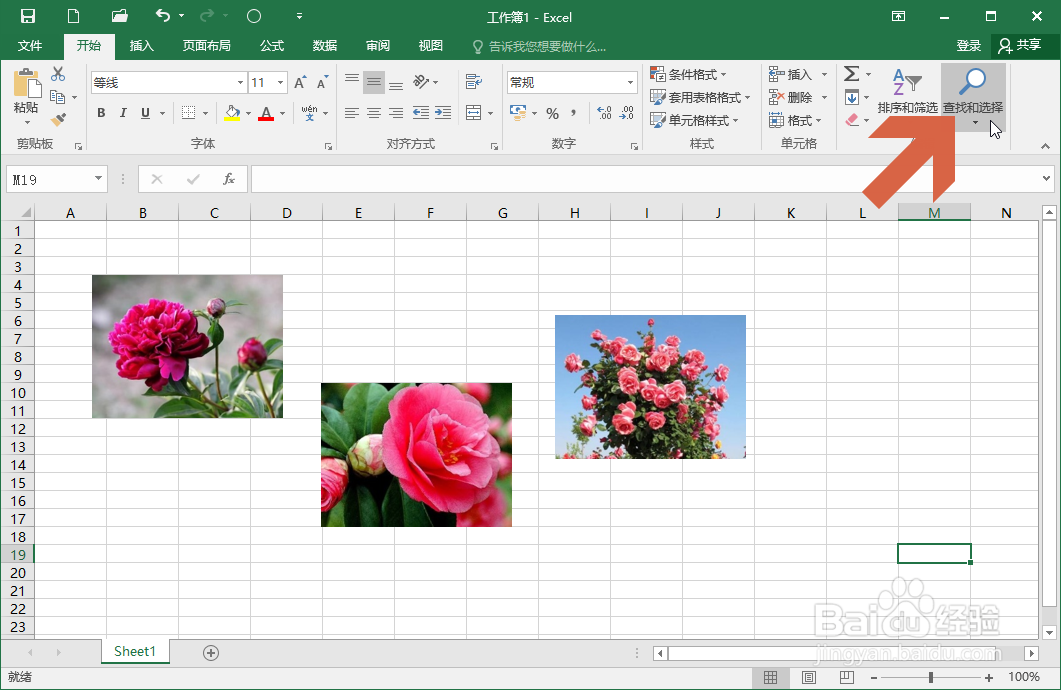Click the AutoSum sigma icon
1061x690 pixels.
pyautogui.click(x=852, y=74)
